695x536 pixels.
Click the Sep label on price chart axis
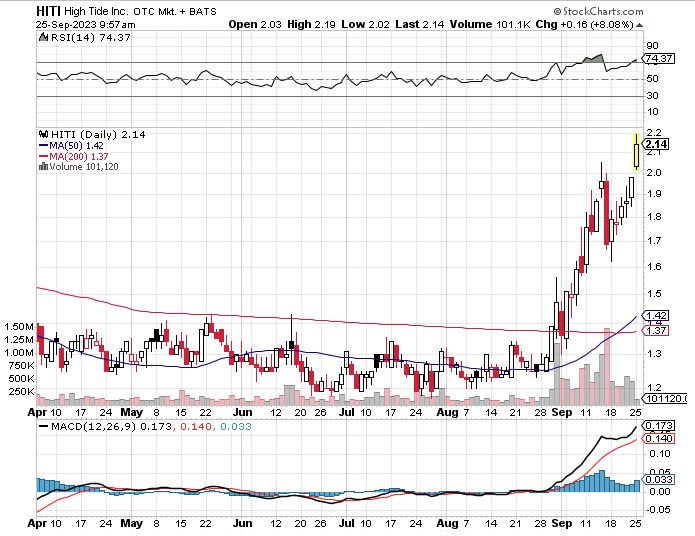562,412
